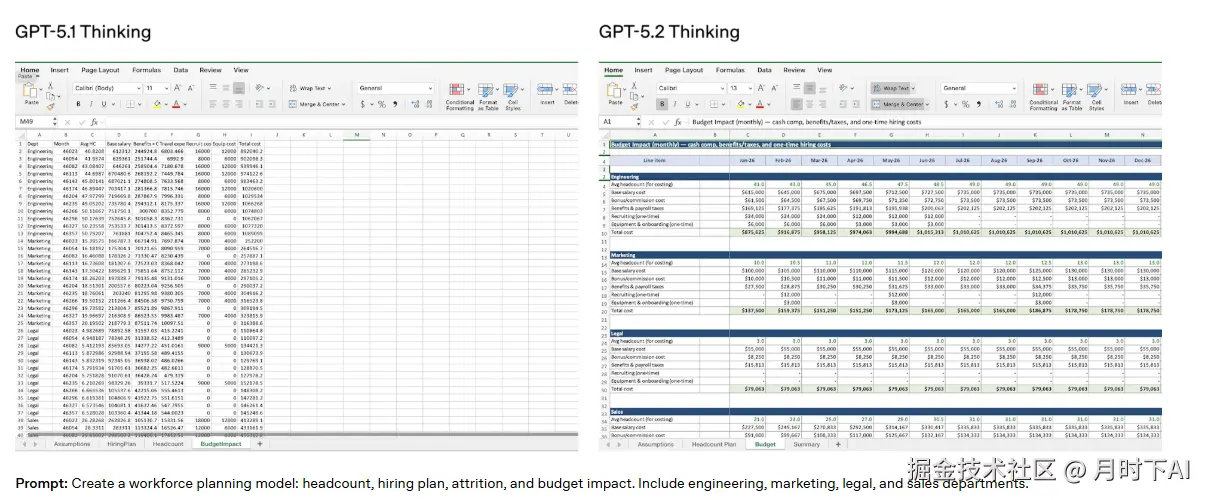Switch to the Summary sheet in the right window
The width and height of the screenshot is (1208, 500).
[806, 444]
